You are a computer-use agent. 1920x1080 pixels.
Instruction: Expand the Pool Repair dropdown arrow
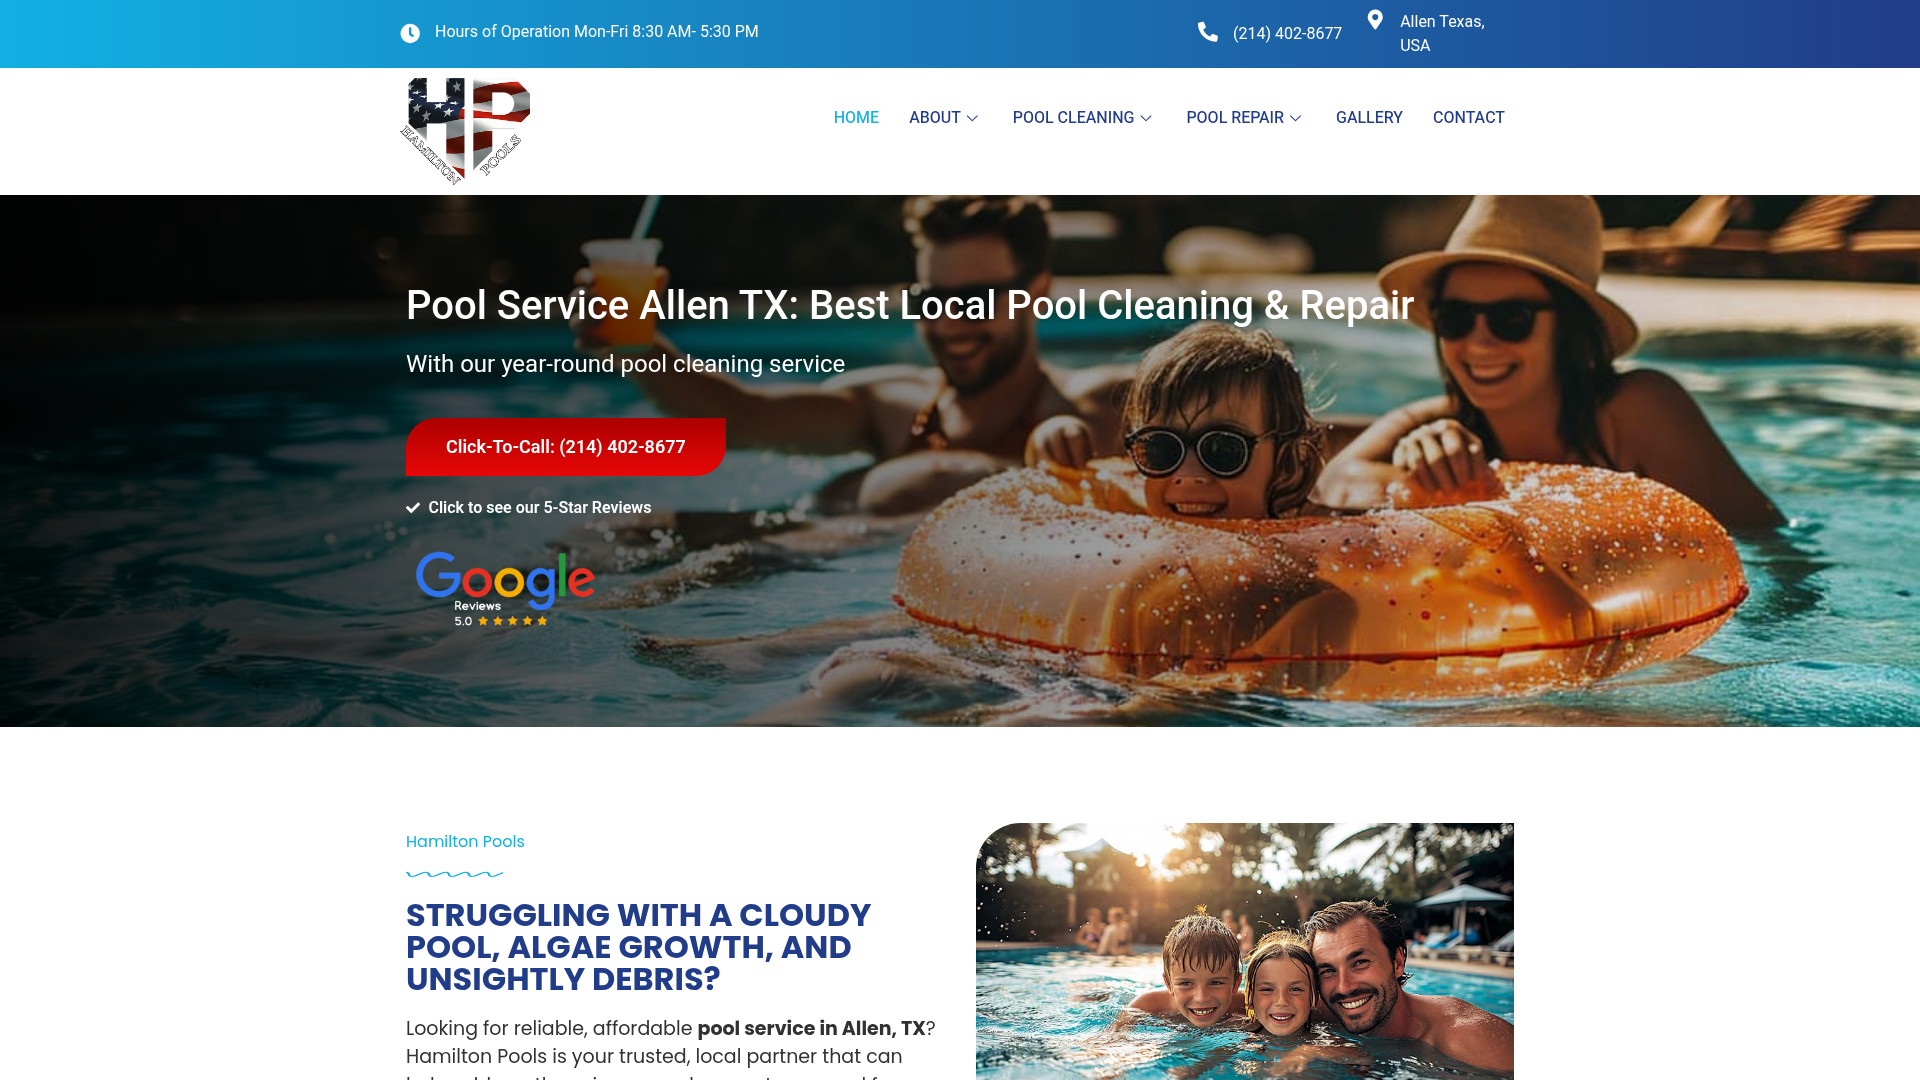(x=1295, y=118)
